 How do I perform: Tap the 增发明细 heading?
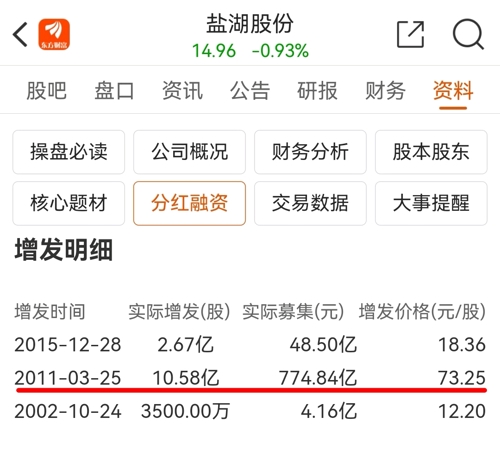(x=64, y=250)
